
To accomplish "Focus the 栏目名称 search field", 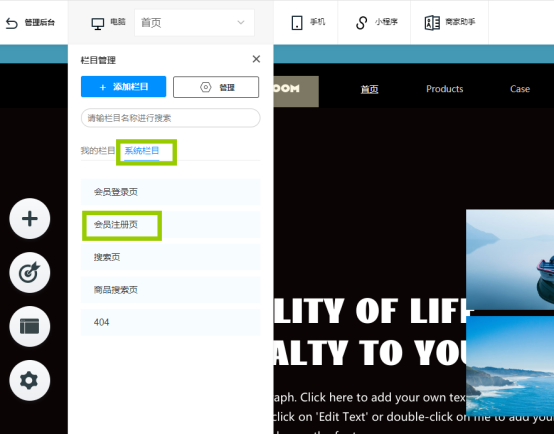I will click(x=171, y=118).
